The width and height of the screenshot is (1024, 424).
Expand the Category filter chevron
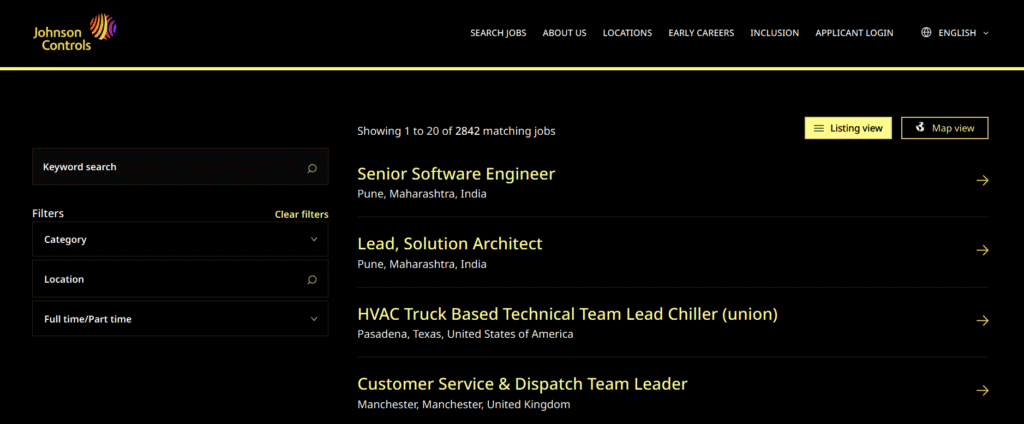(x=314, y=239)
